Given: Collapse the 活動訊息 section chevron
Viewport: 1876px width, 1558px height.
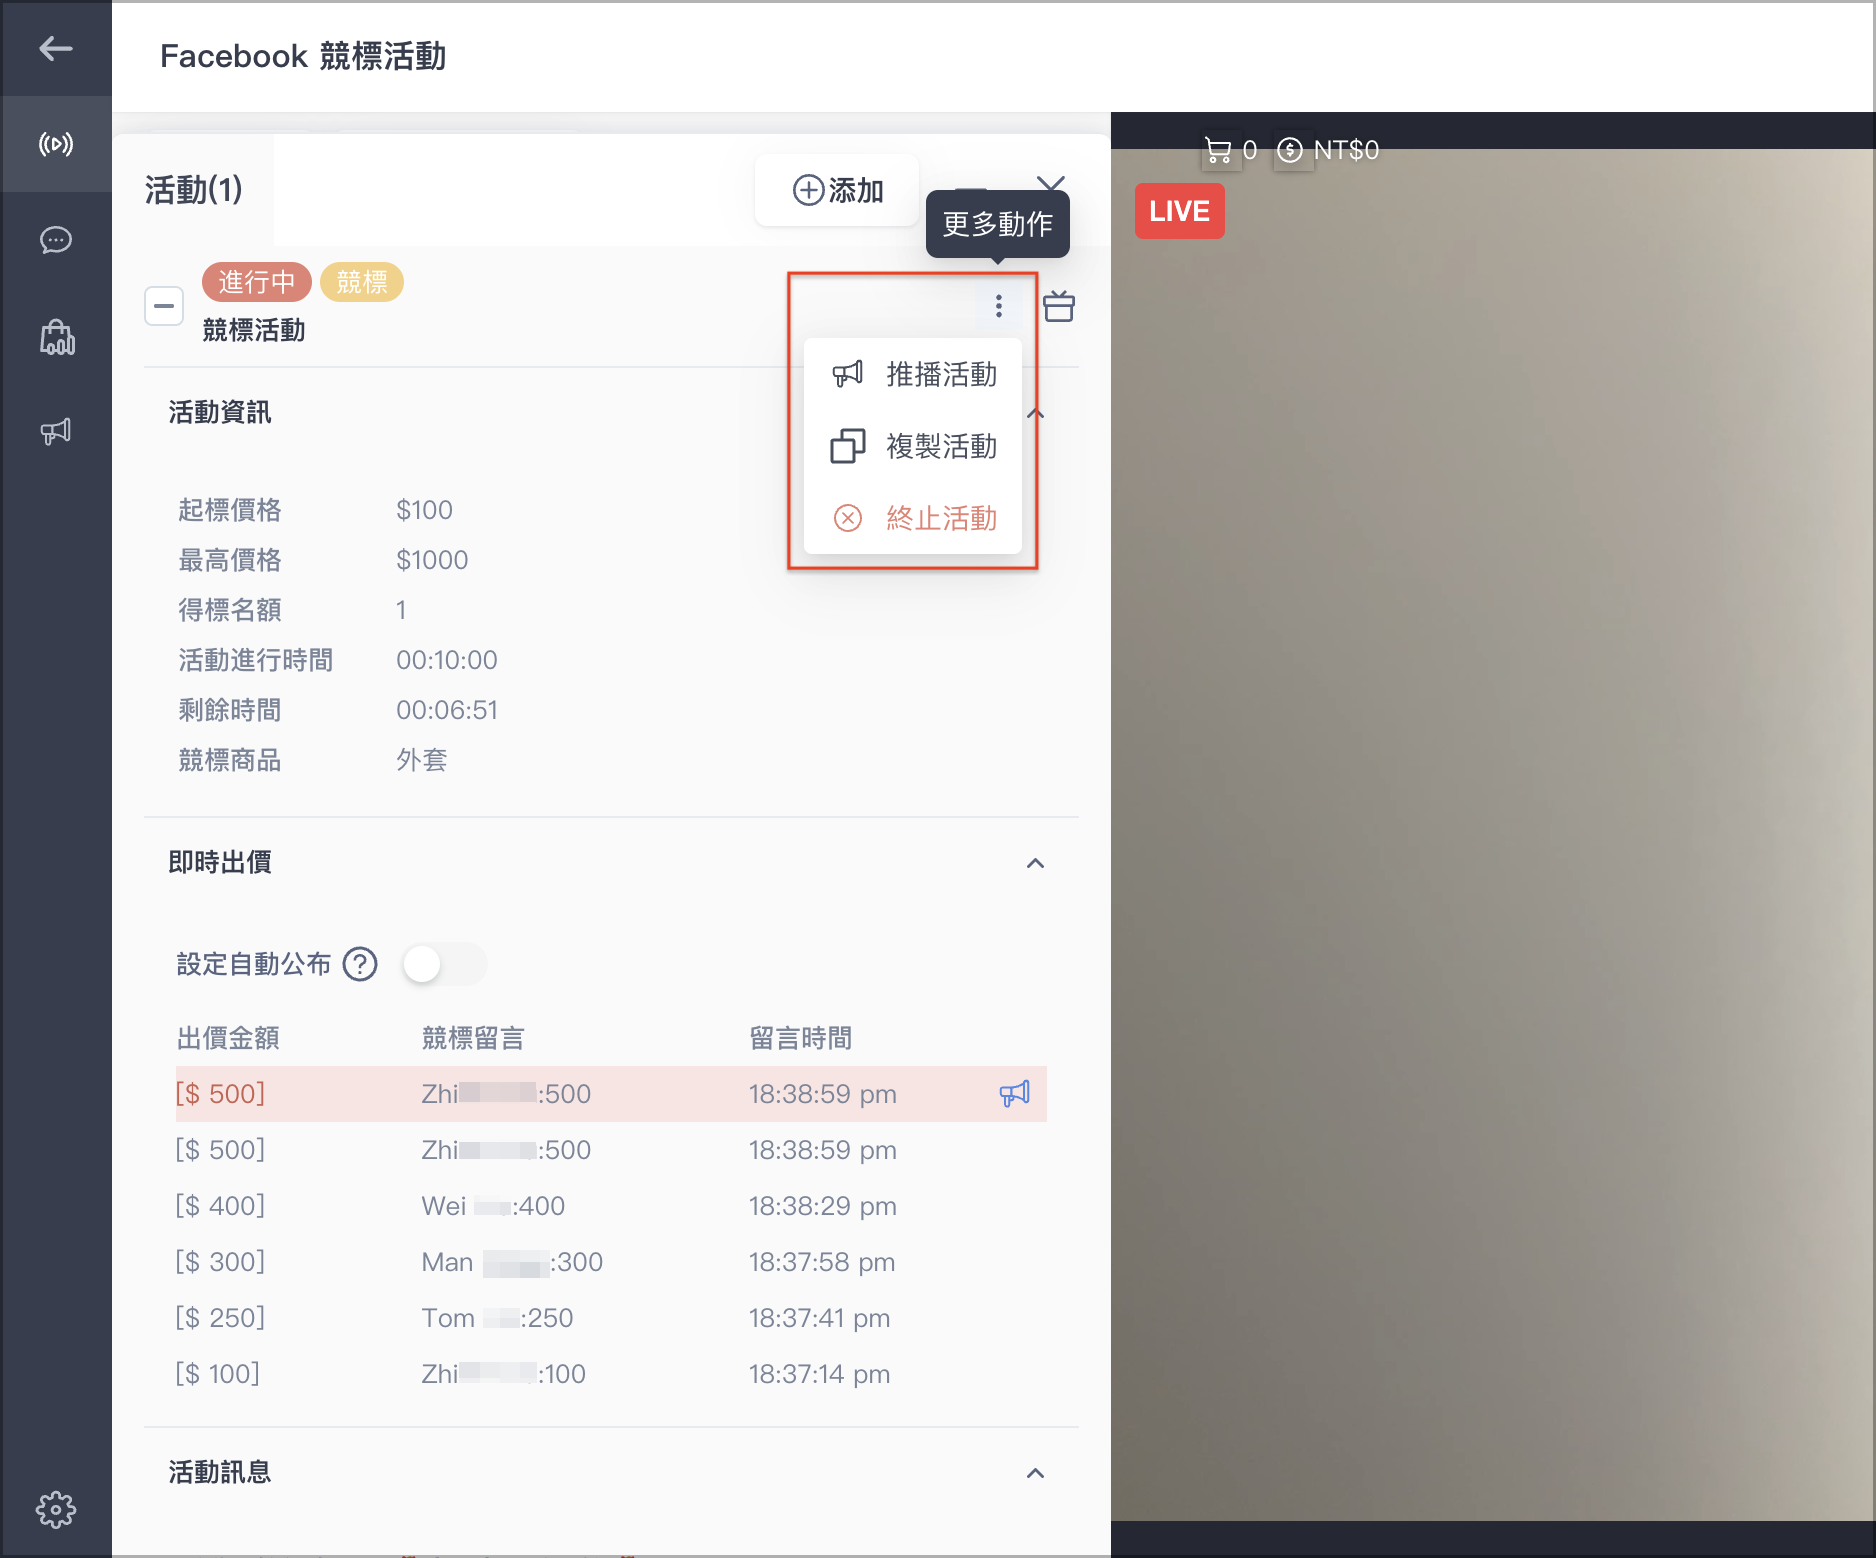Looking at the screenshot, I should (1036, 1473).
